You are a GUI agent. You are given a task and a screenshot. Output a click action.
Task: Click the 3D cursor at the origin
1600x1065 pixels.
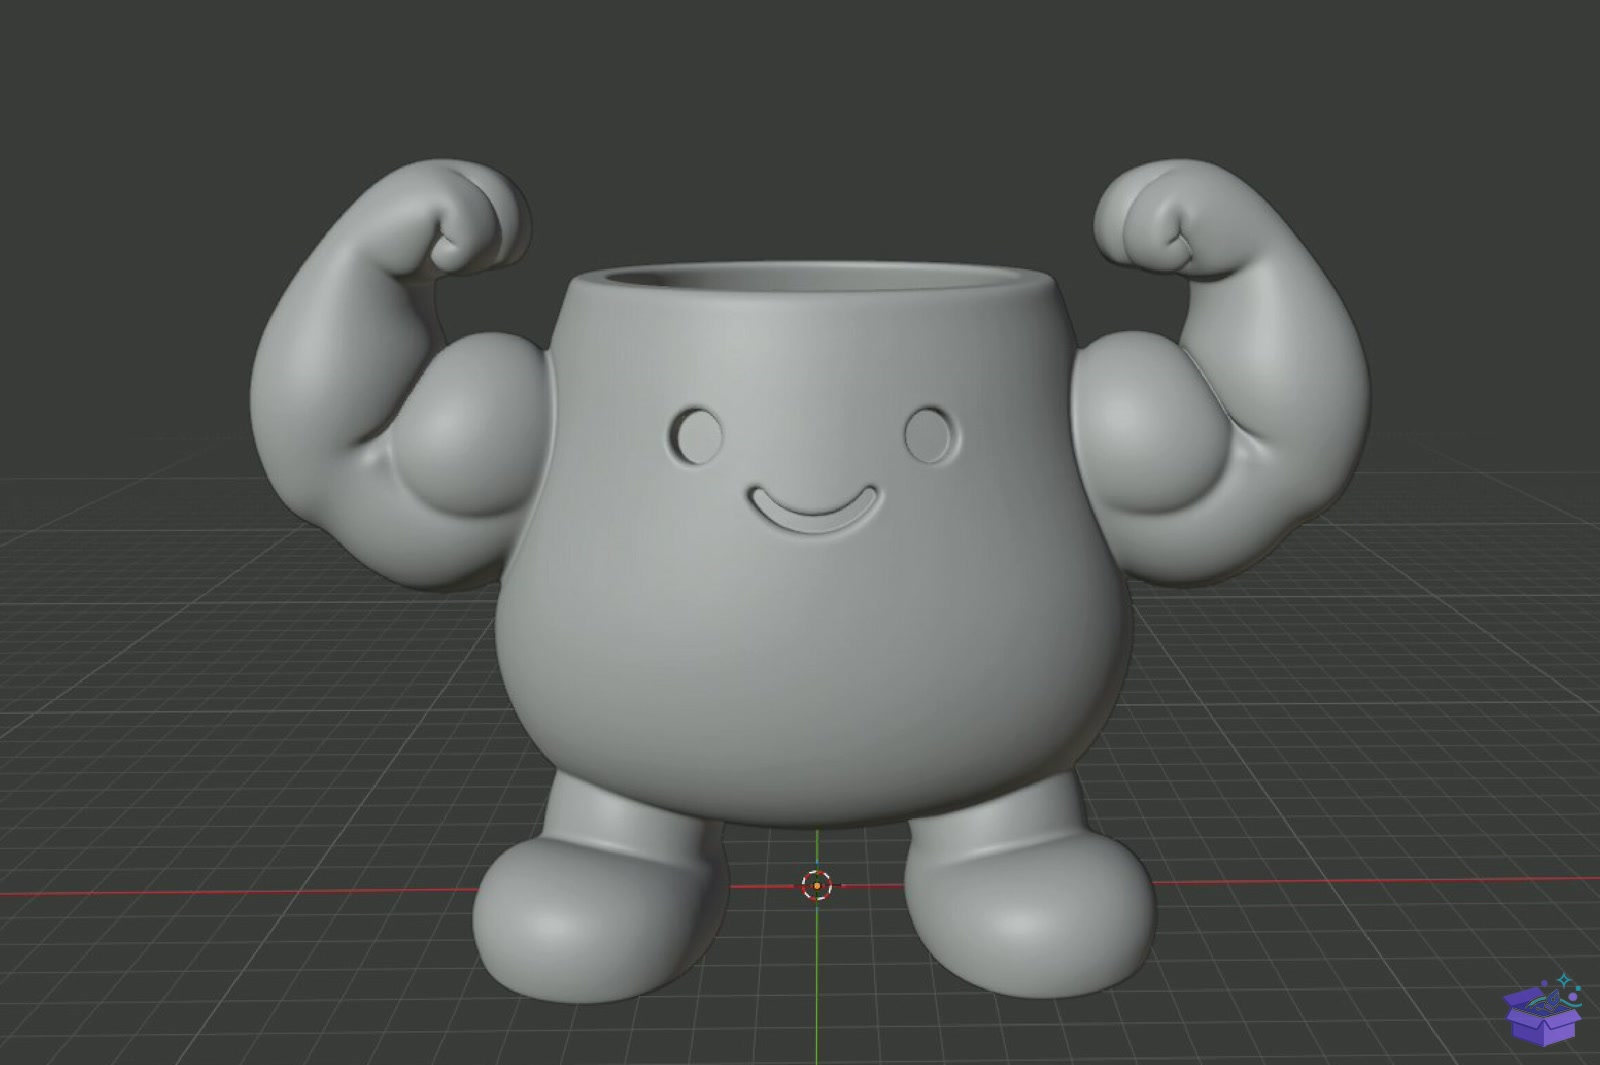coord(817,885)
